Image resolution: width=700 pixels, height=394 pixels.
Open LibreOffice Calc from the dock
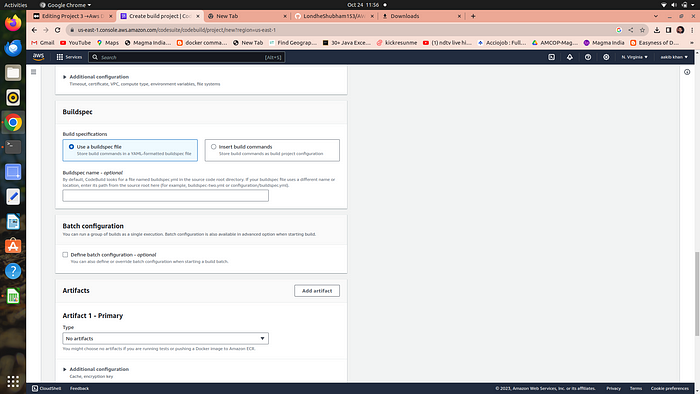(x=13, y=296)
